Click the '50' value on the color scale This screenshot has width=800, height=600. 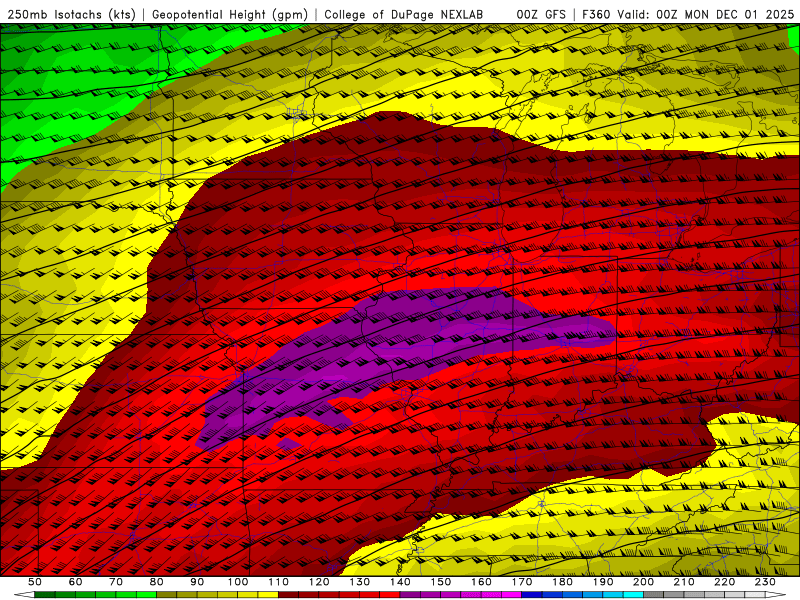35,582
